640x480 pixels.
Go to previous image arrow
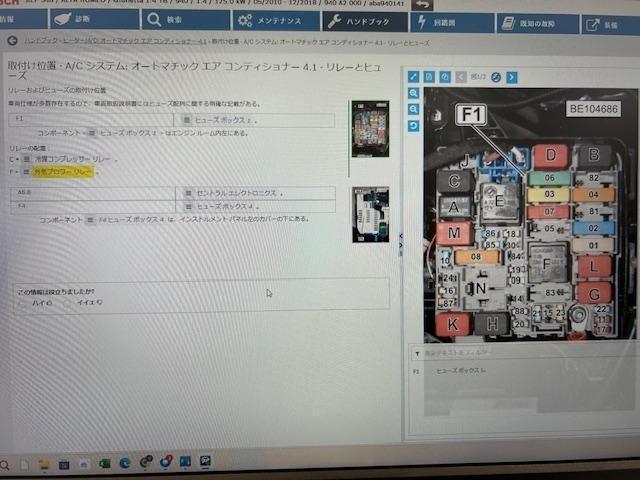pos(461,76)
